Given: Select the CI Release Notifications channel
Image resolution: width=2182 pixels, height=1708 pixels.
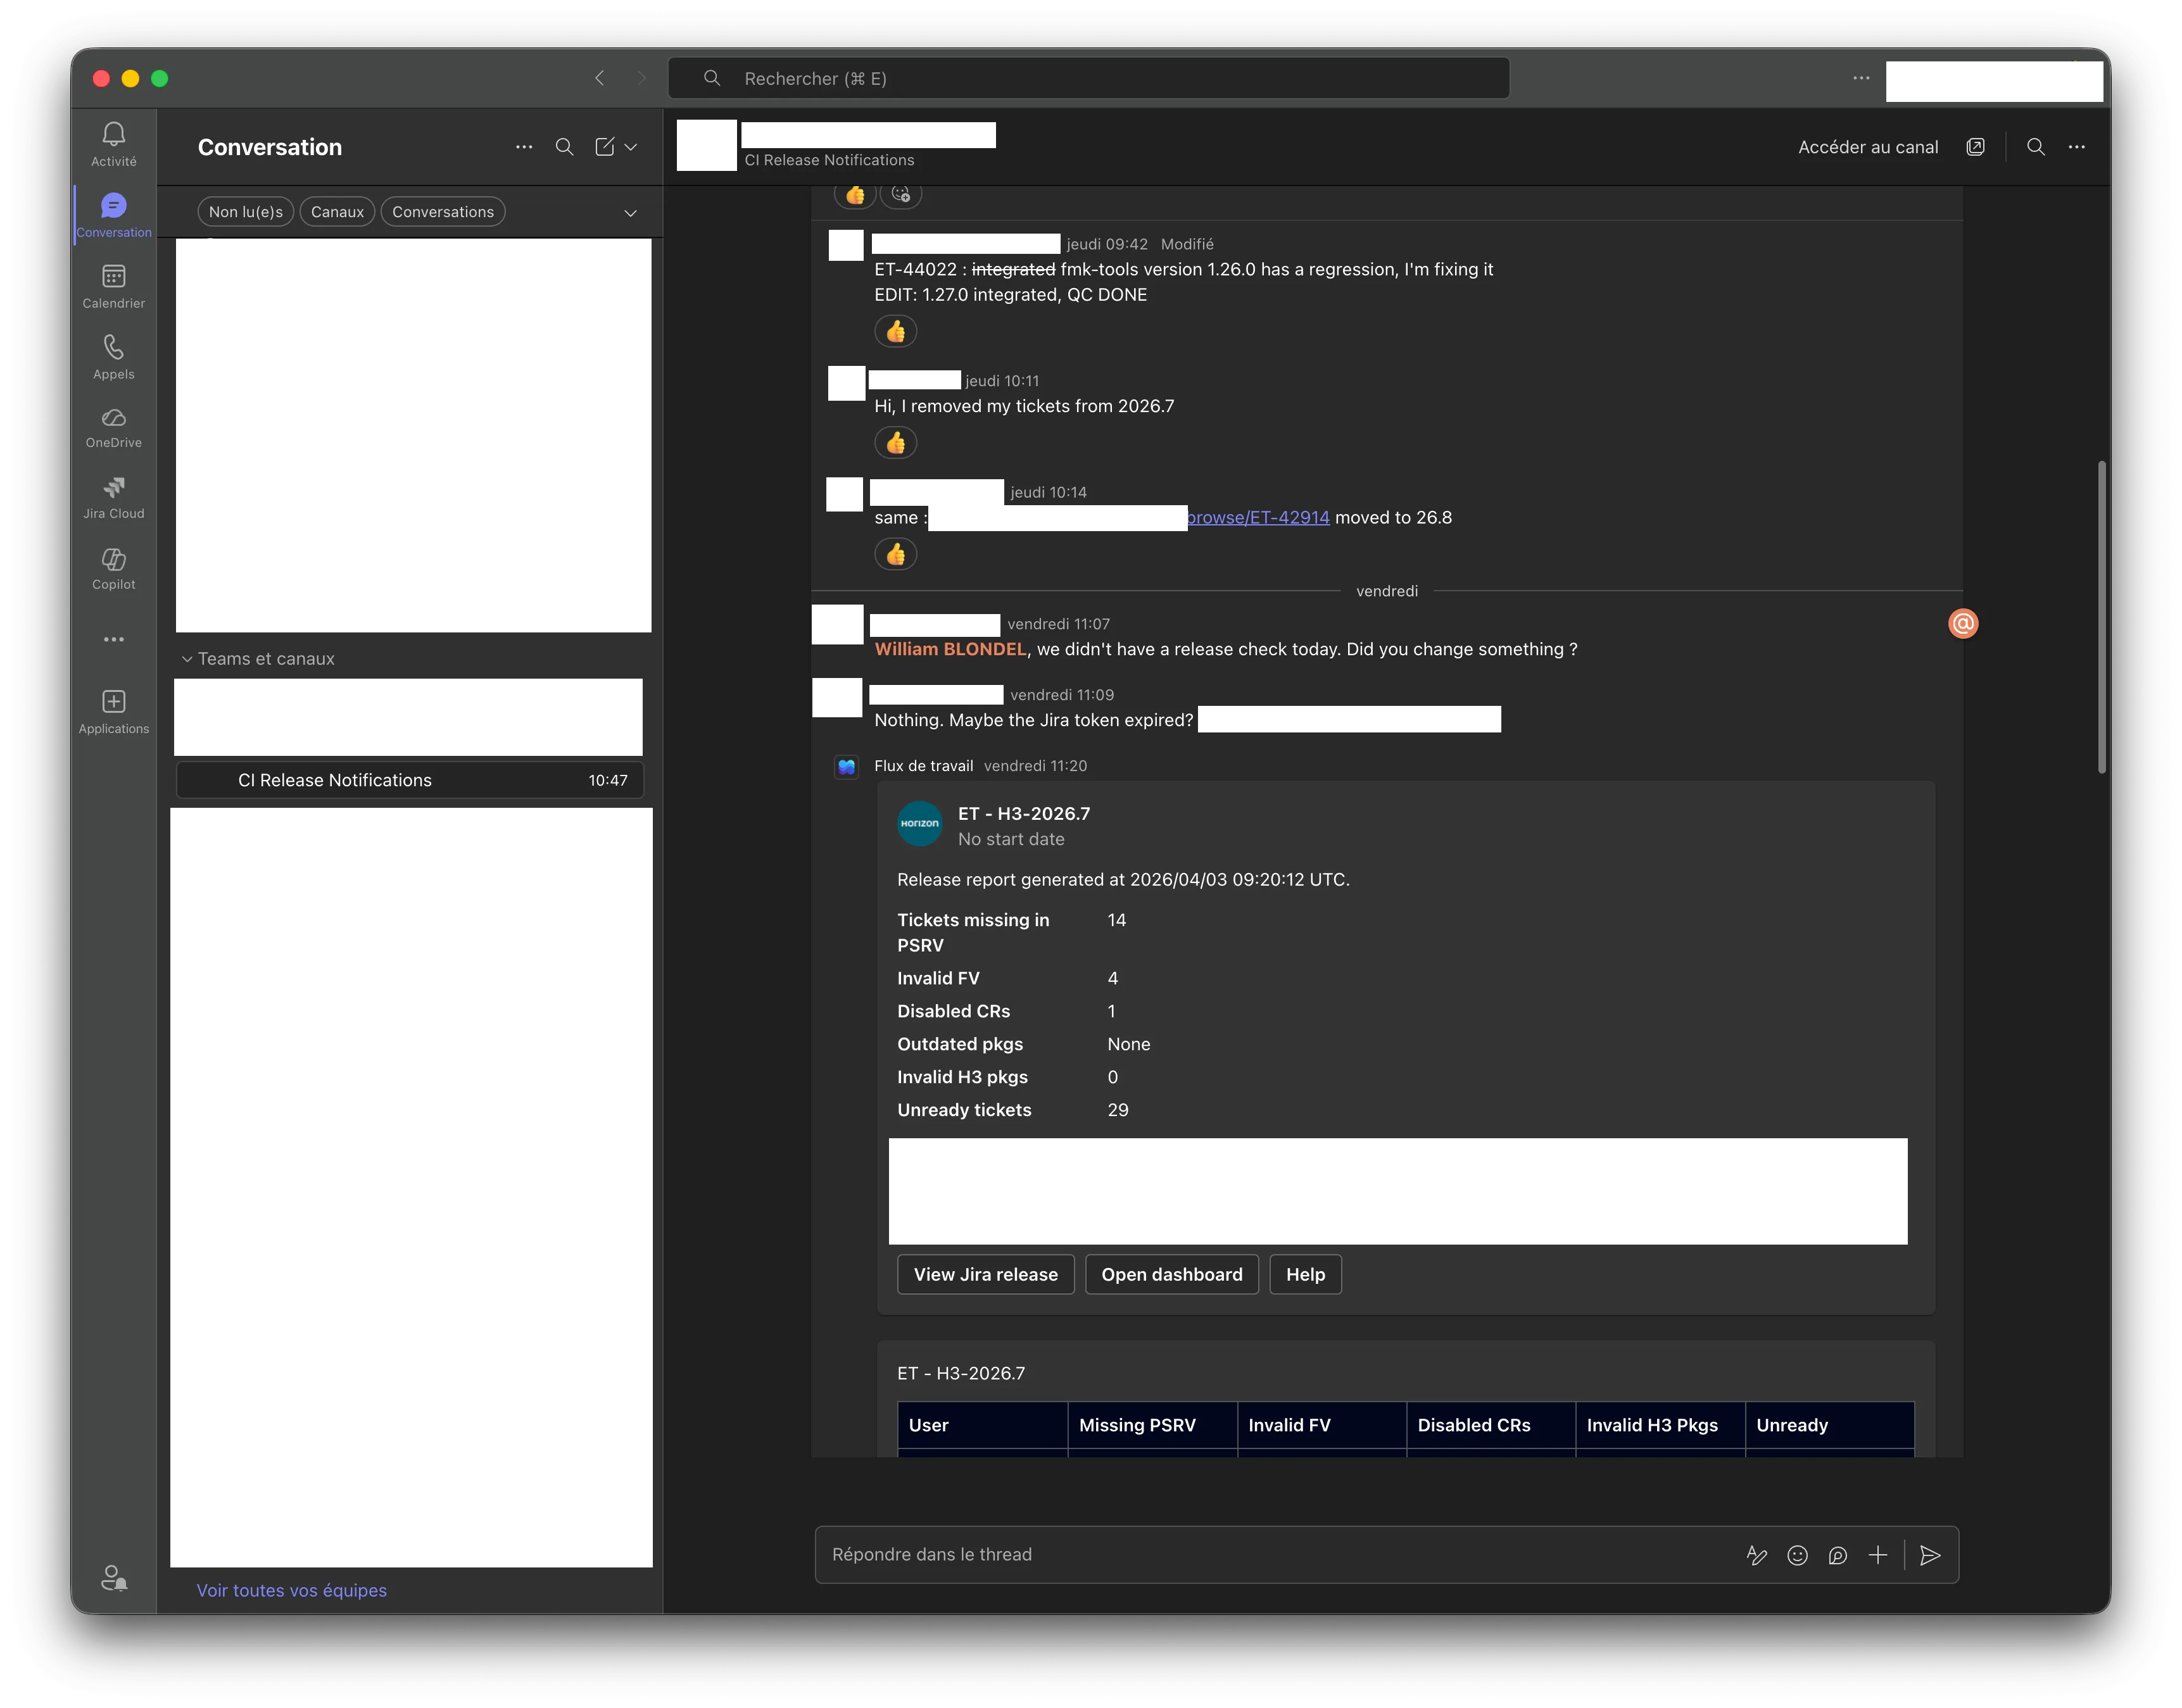Looking at the screenshot, I should pos(410,780).
